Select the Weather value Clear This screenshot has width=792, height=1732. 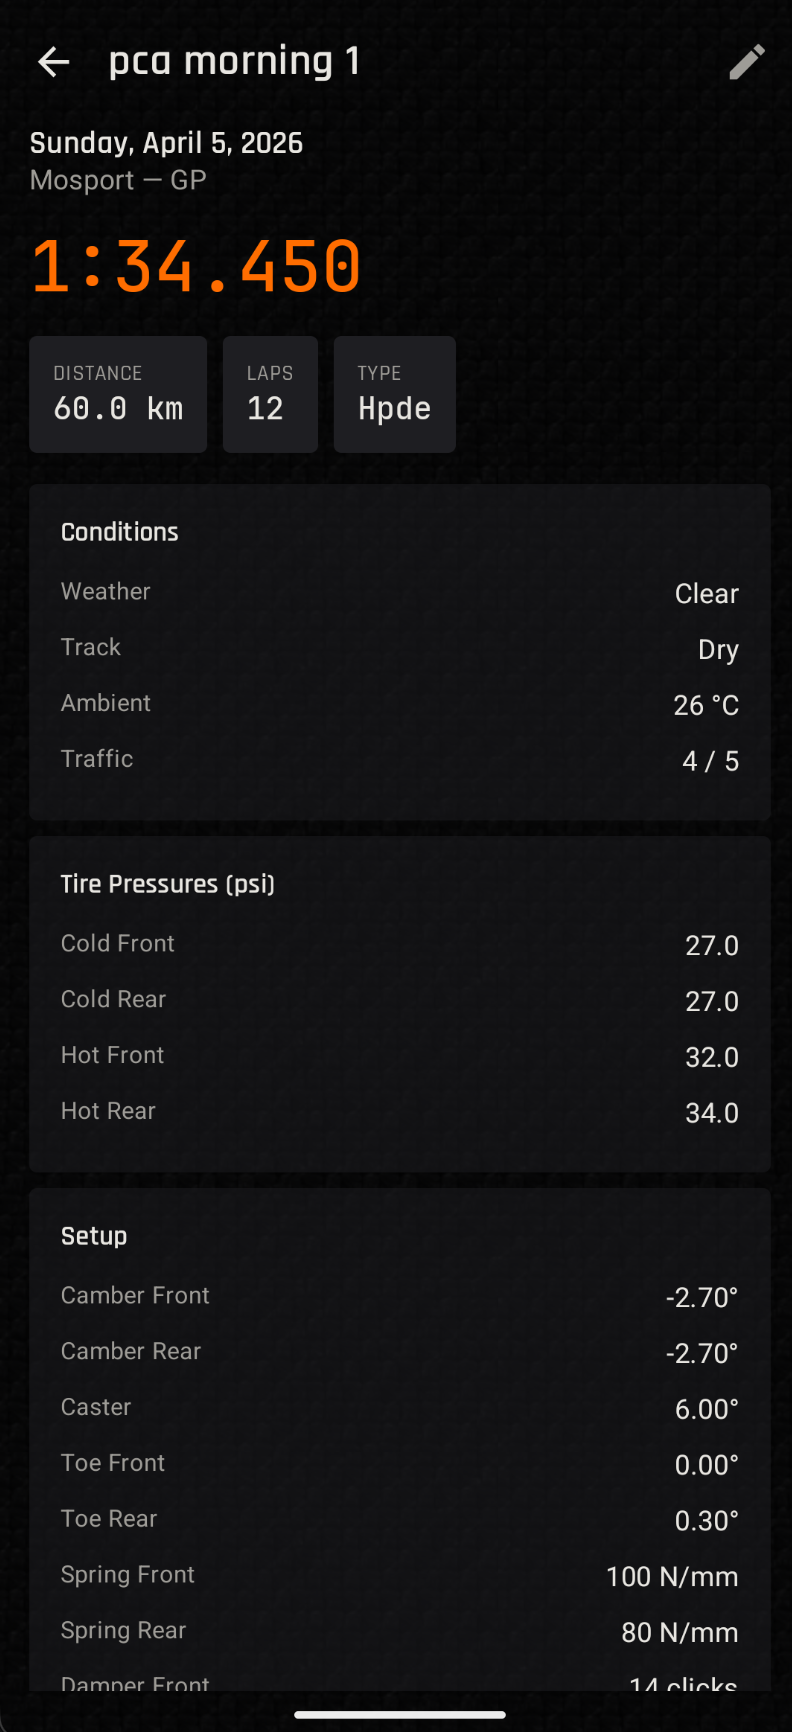[x=706, y=593]
